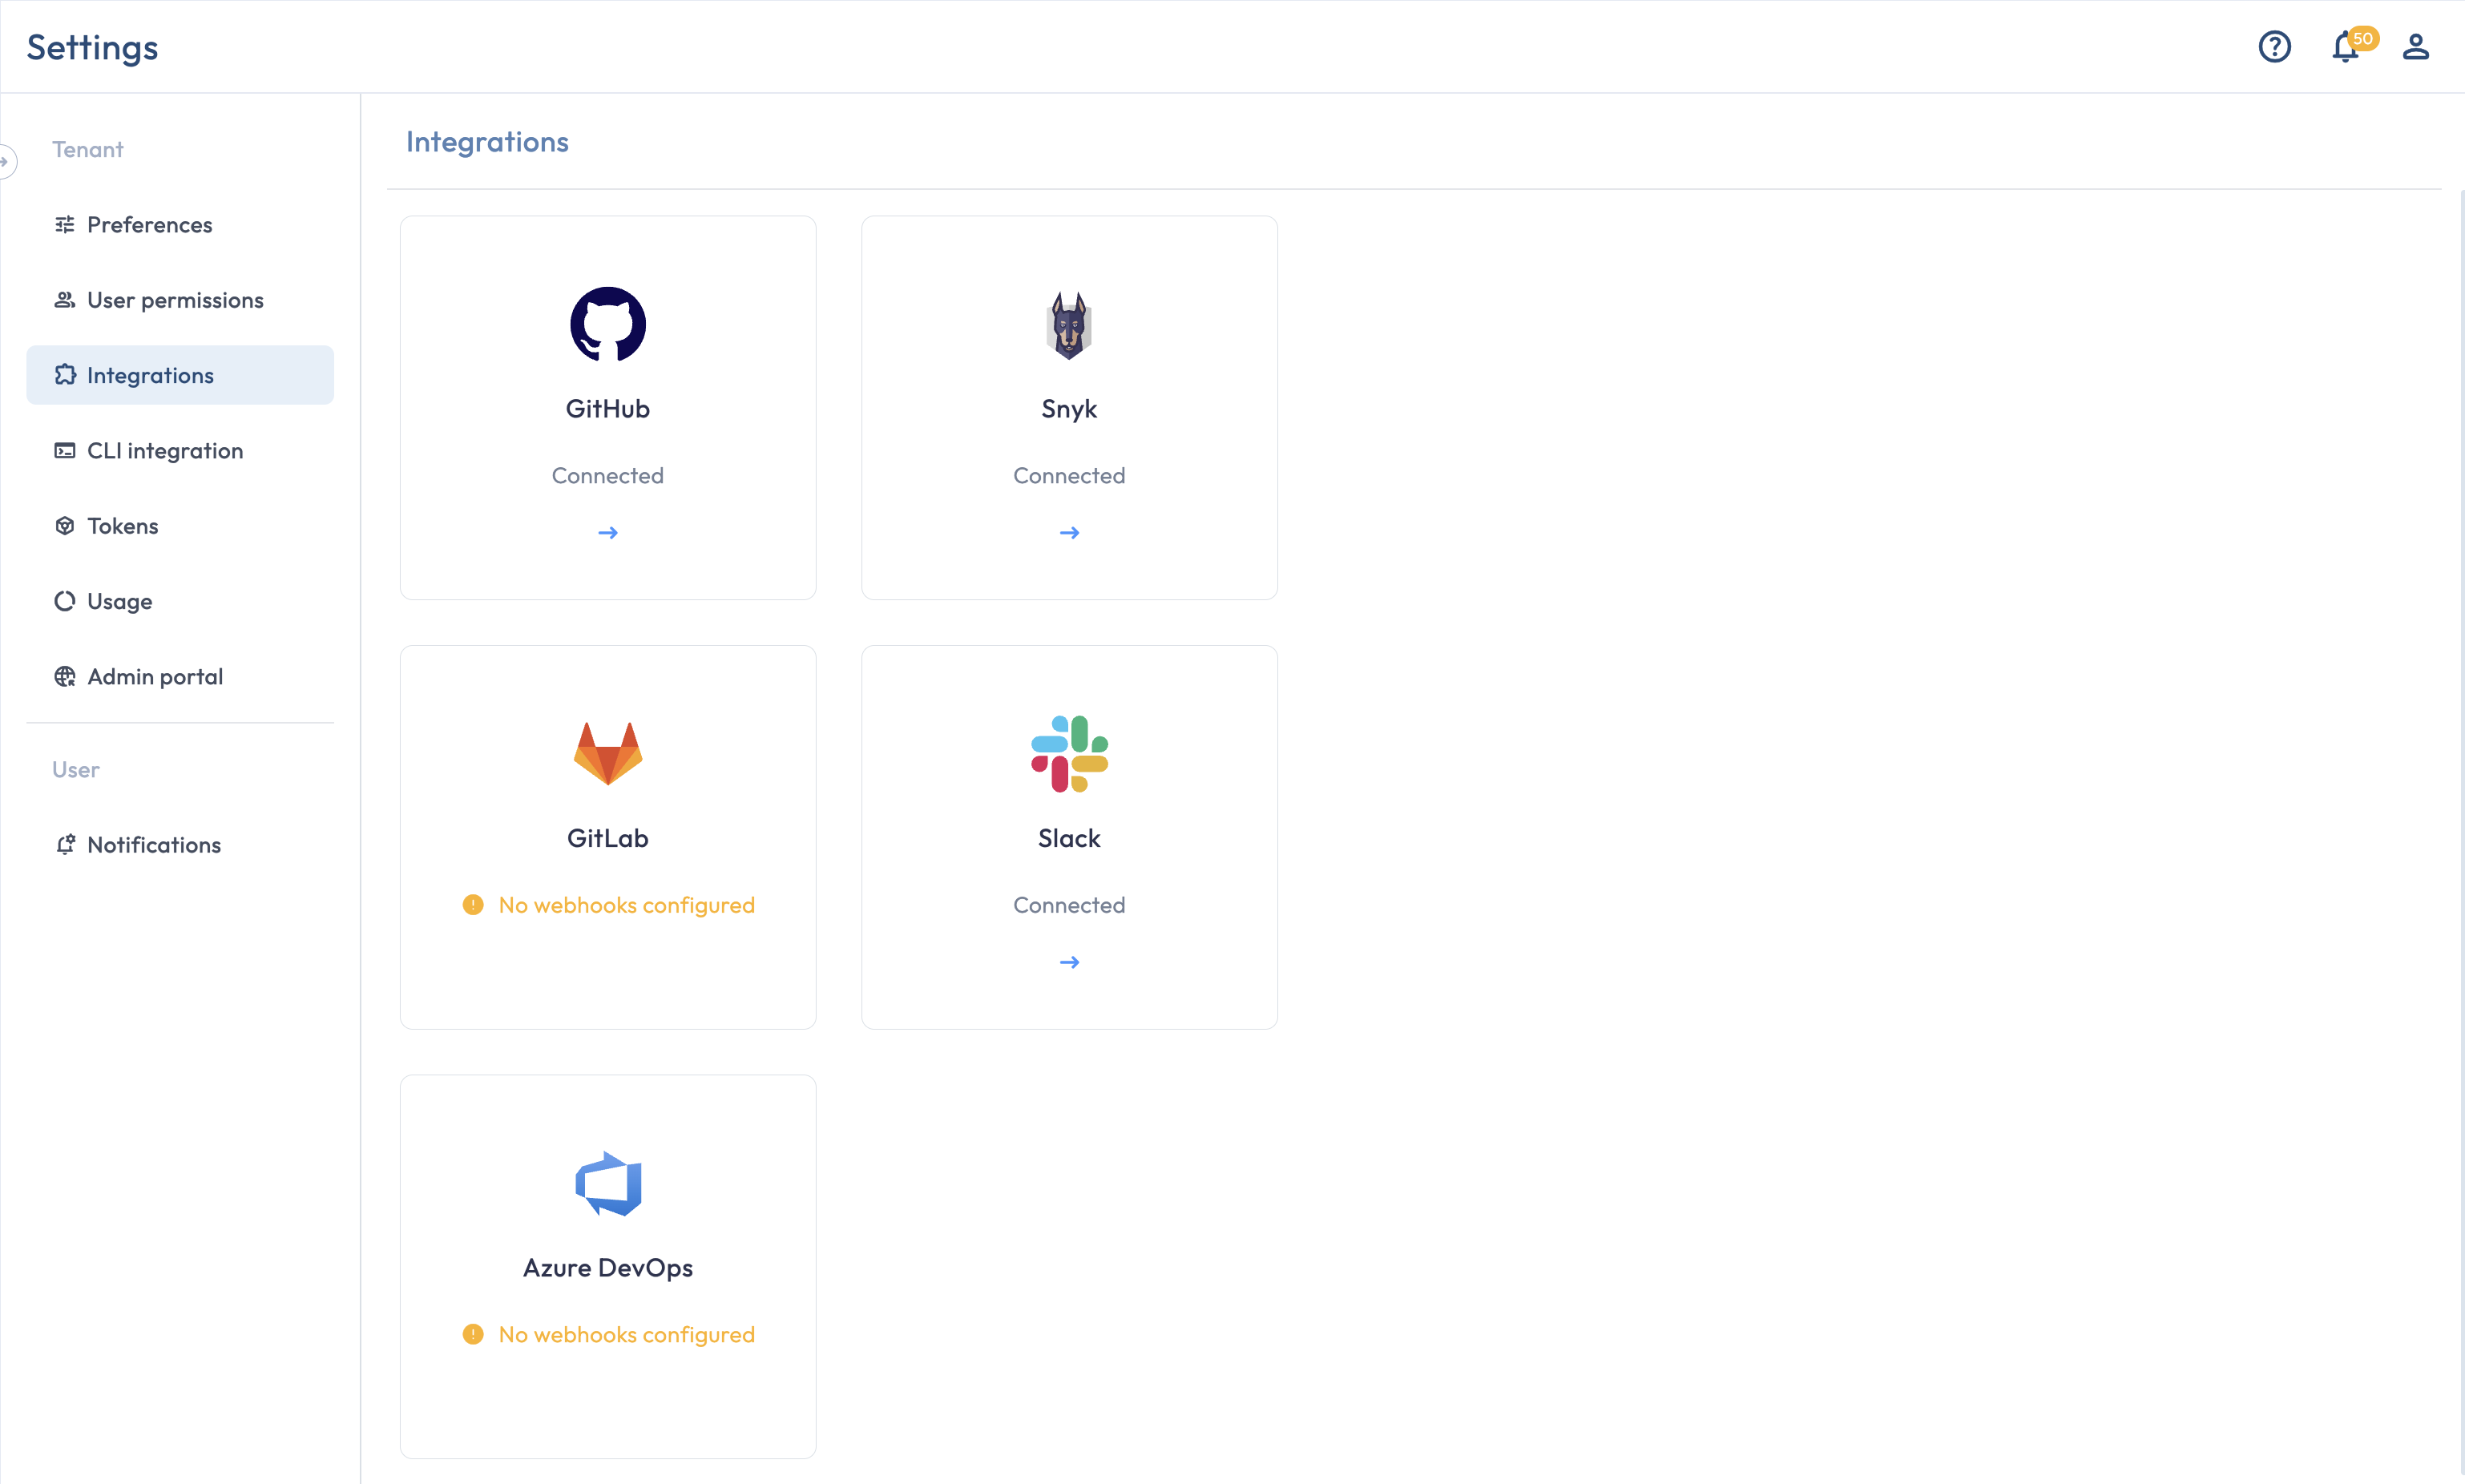The width and height of the screenshot is (2465, 1484).
Task: Open user Notifications settings
Action: point(180,845)
